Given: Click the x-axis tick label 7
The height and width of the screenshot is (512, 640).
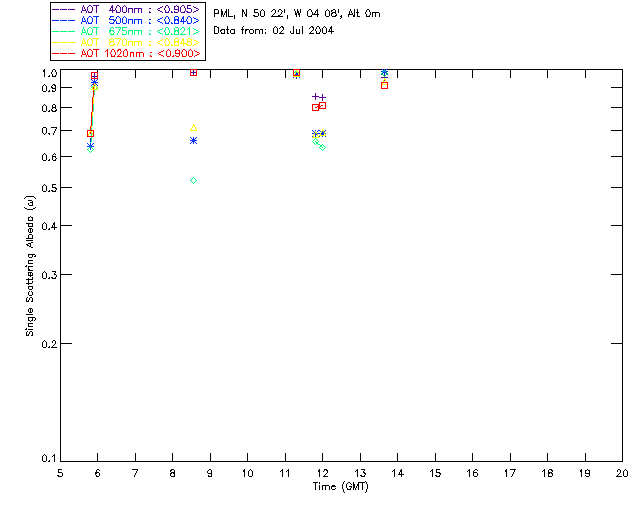Looking at the screenshot, I should (x=135, y=473).
